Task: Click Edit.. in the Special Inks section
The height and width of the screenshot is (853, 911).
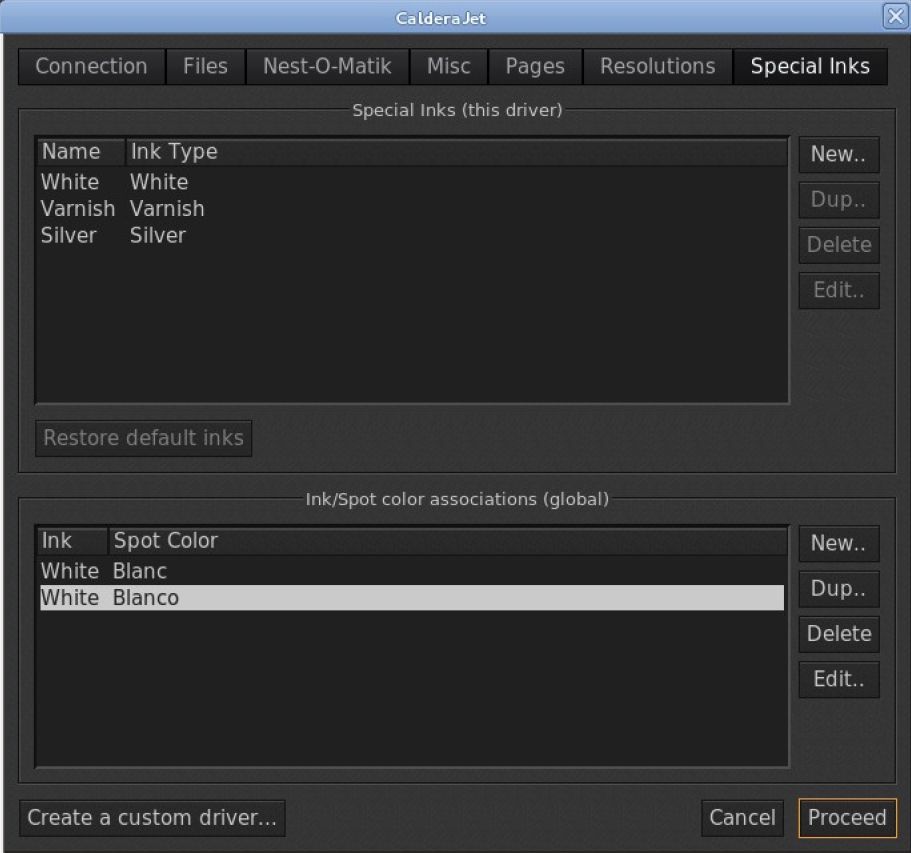Action: [838, 291]
